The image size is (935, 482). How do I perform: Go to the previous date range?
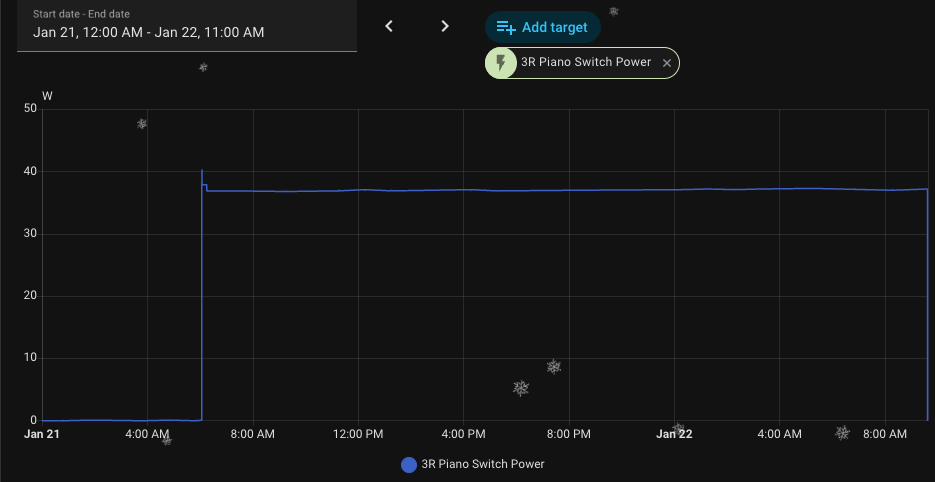(389, 26)
